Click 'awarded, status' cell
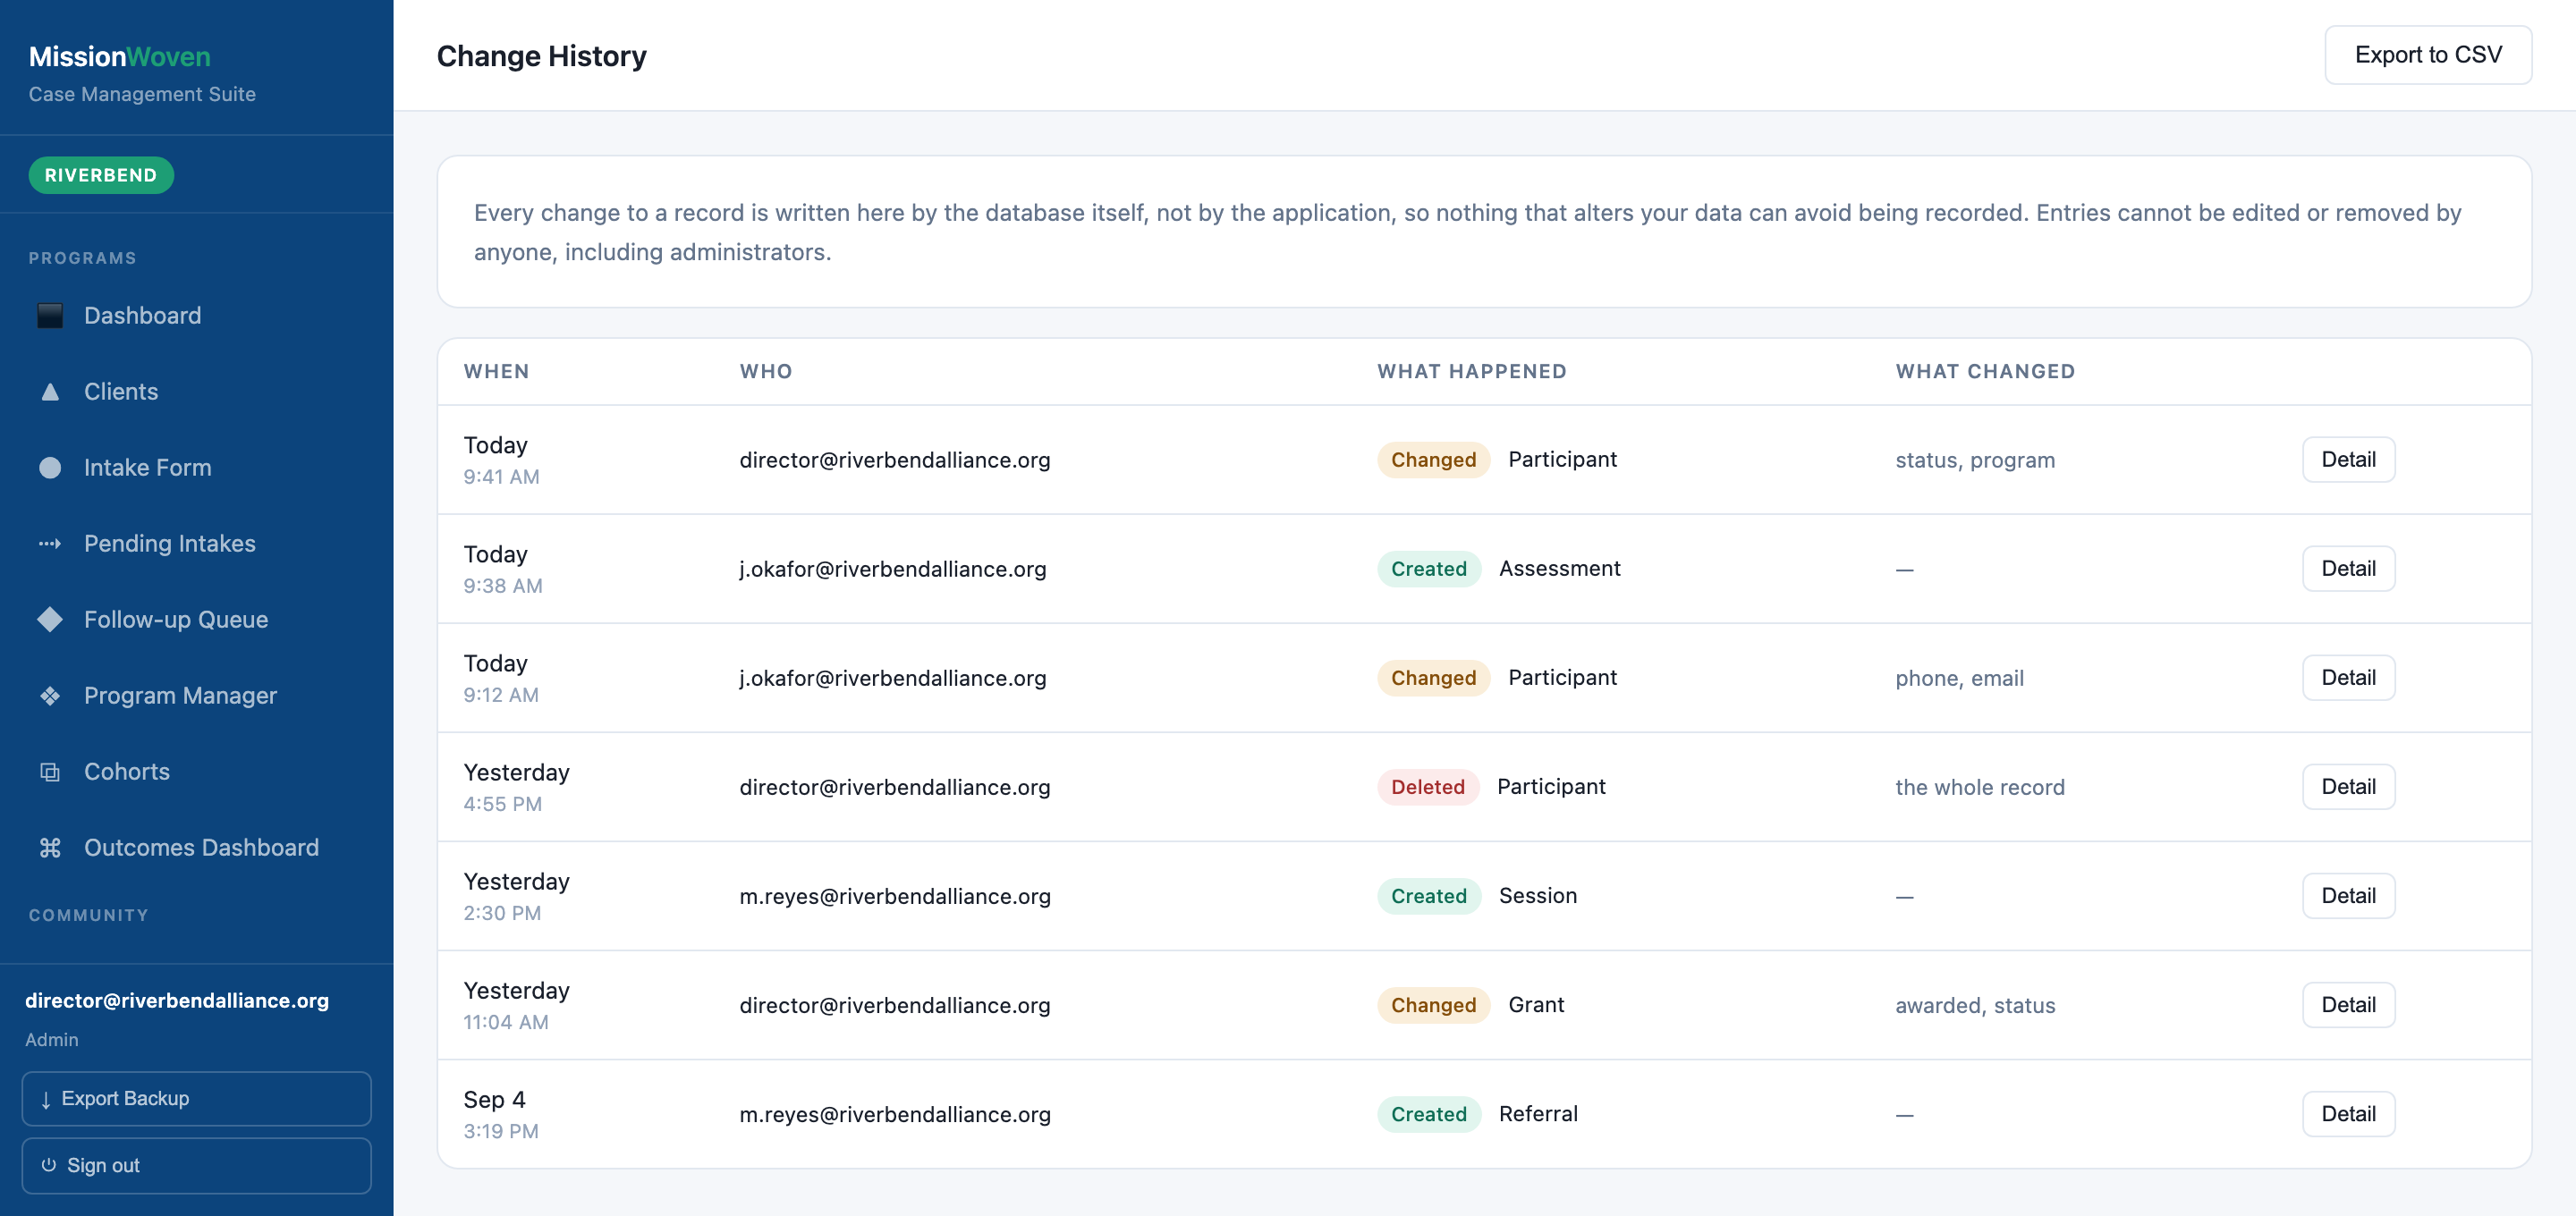The height and width of the screenshot is (1216, 2576). [1975, 1006]
